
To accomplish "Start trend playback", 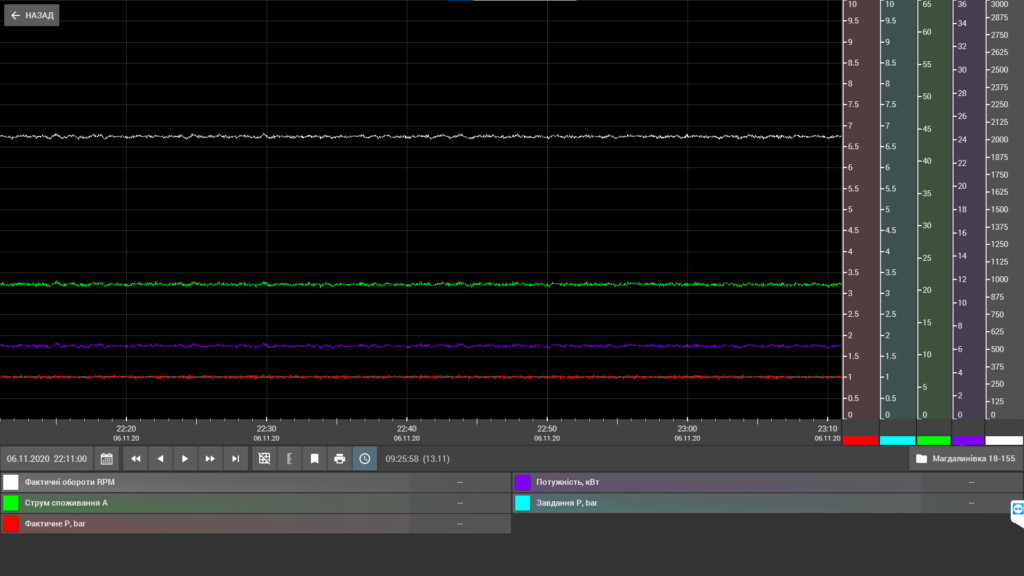I will 185,459.
